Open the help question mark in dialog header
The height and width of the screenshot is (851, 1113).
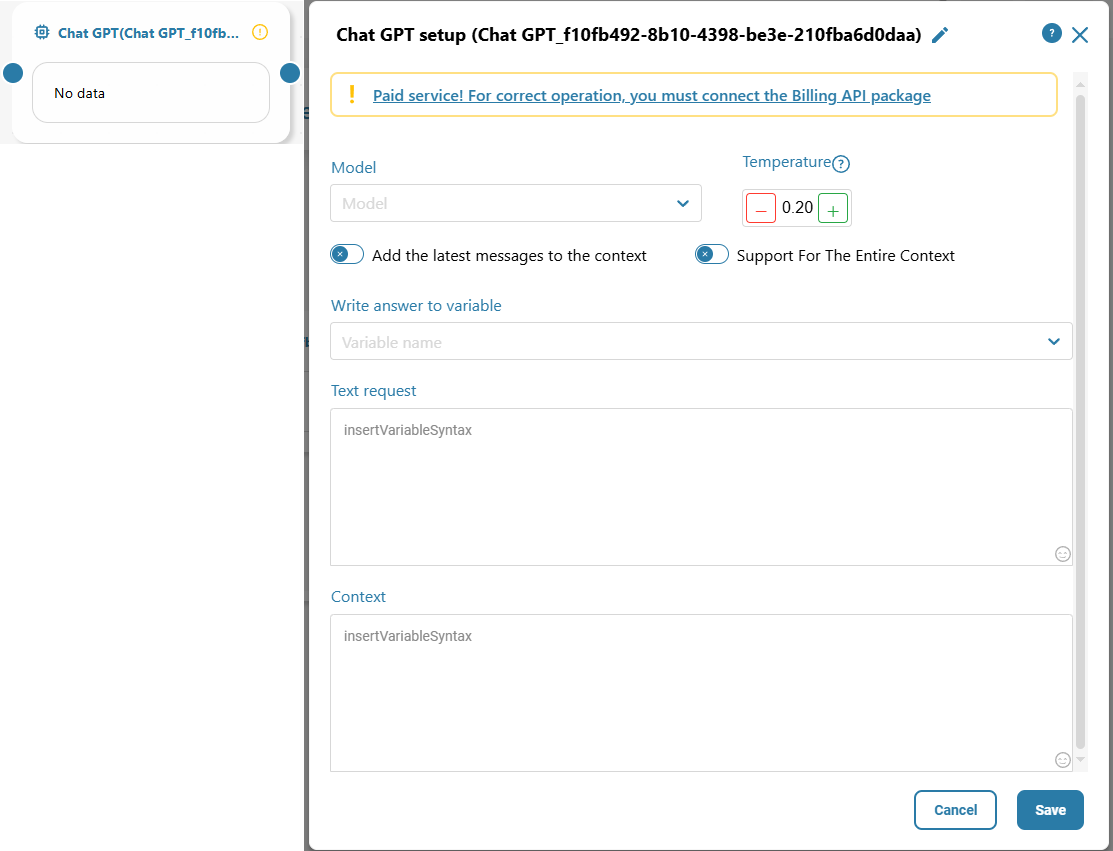pos(1051,33)
